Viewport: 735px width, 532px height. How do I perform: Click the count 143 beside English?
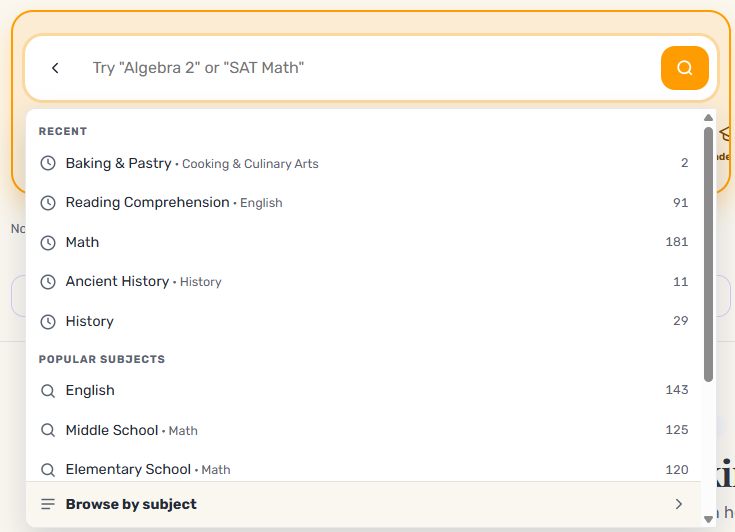click(677, 390)
